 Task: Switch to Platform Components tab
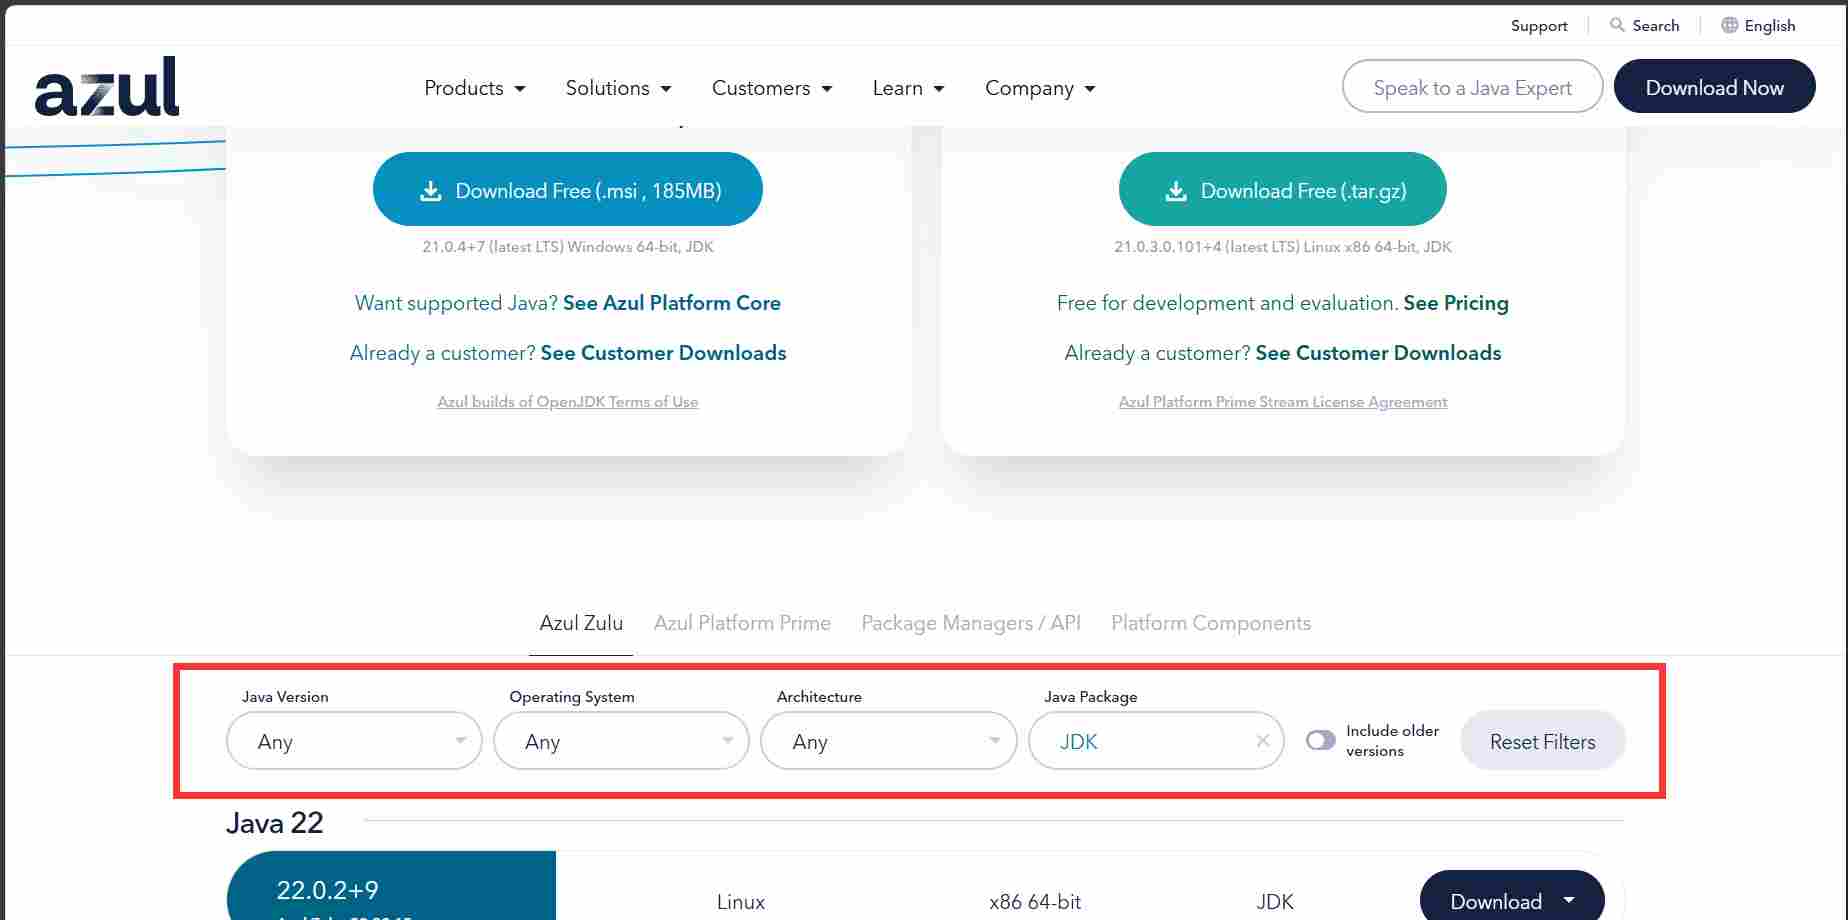pos(1211,623)
